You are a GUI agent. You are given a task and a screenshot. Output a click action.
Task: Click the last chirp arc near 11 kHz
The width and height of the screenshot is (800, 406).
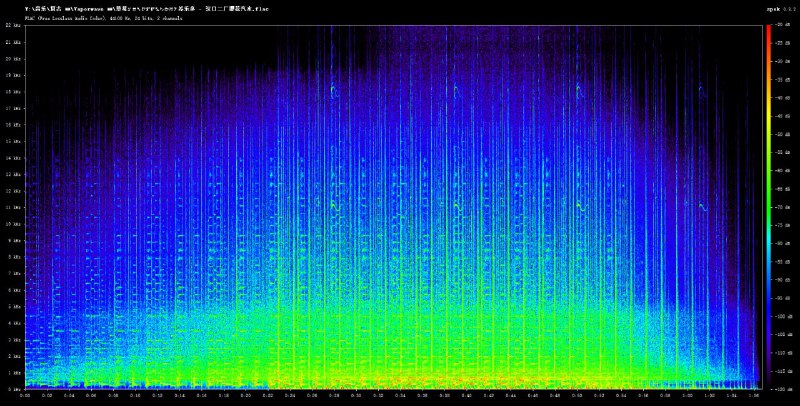point(702,206)
